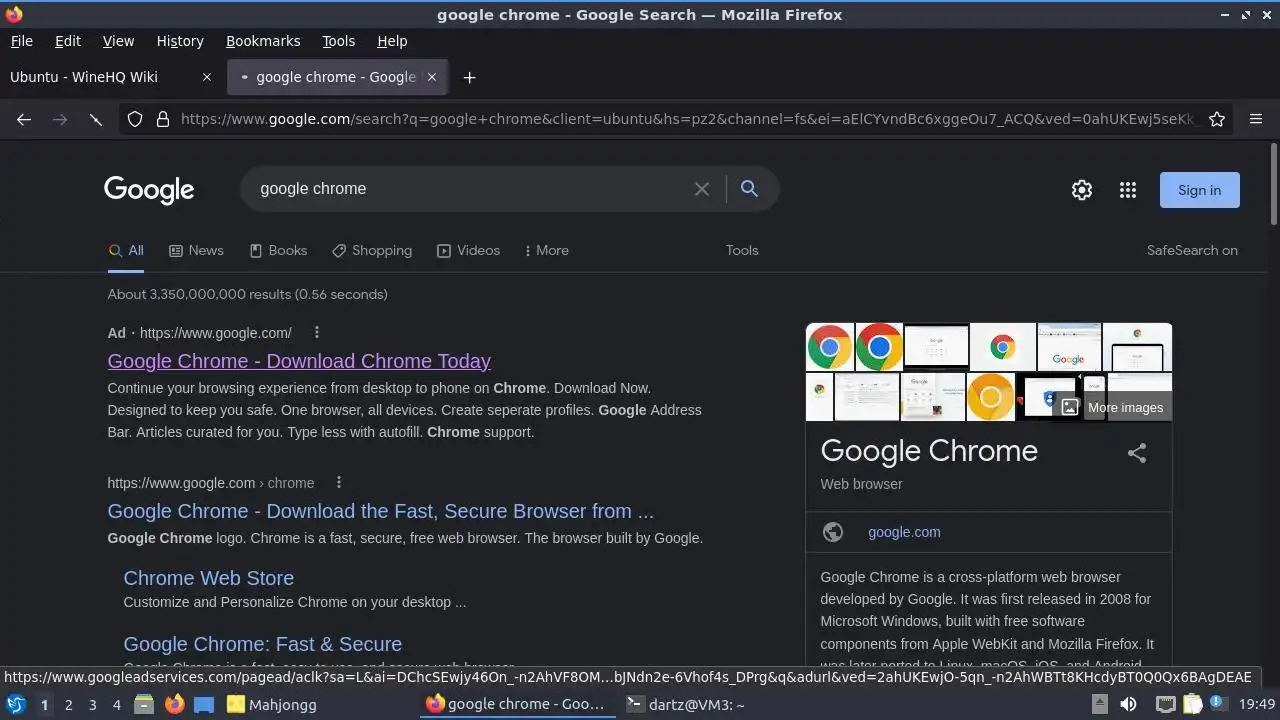Image resolution: width=1280 pixels, height=720 pixels.
Task: Open the volume control in tray
Action: 1128,704
